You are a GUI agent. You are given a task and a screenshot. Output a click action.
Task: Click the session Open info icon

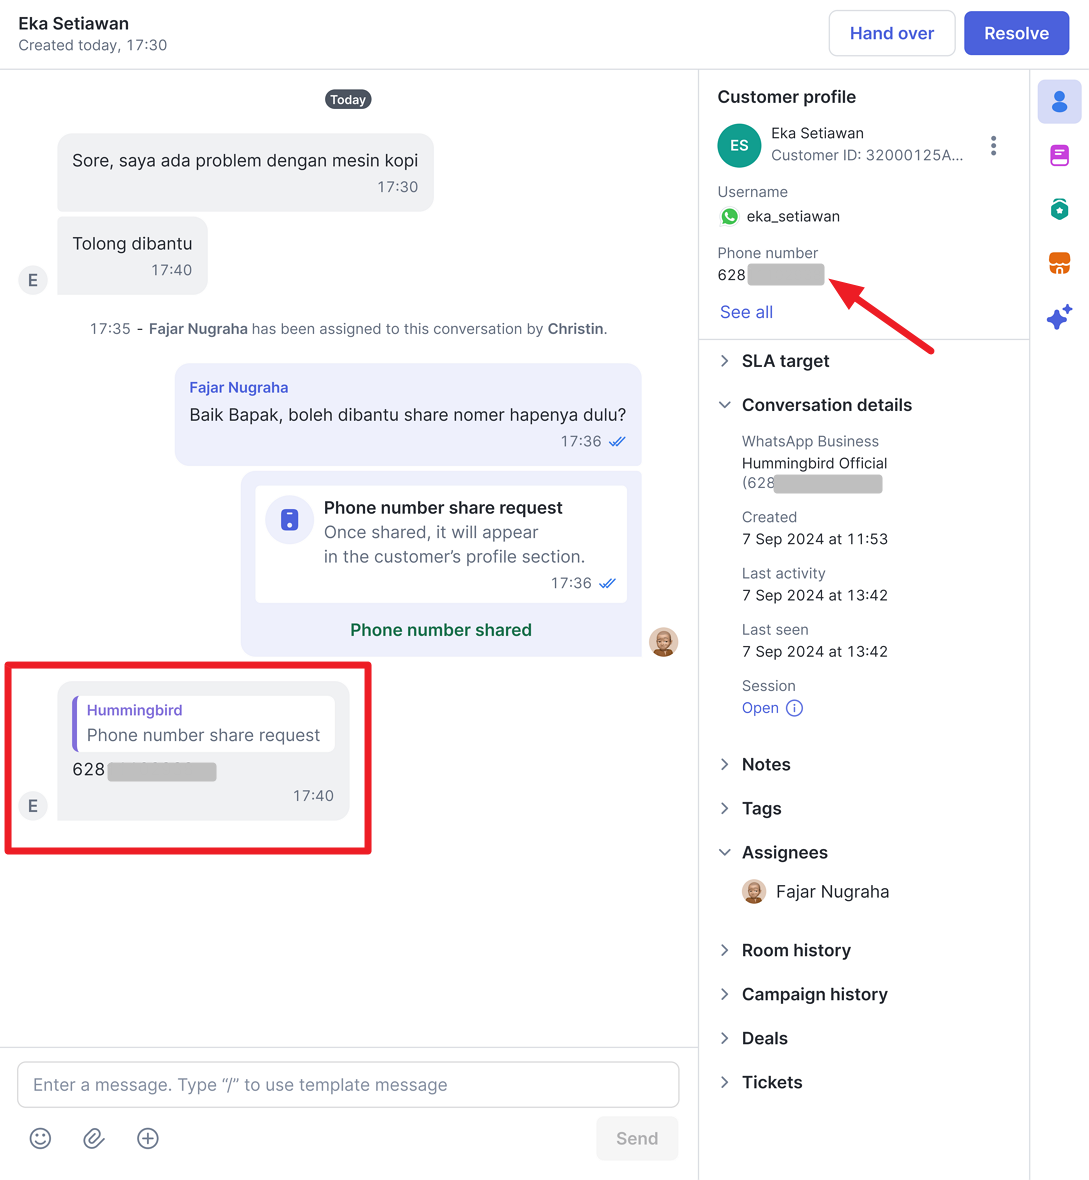tap(794, 708)
